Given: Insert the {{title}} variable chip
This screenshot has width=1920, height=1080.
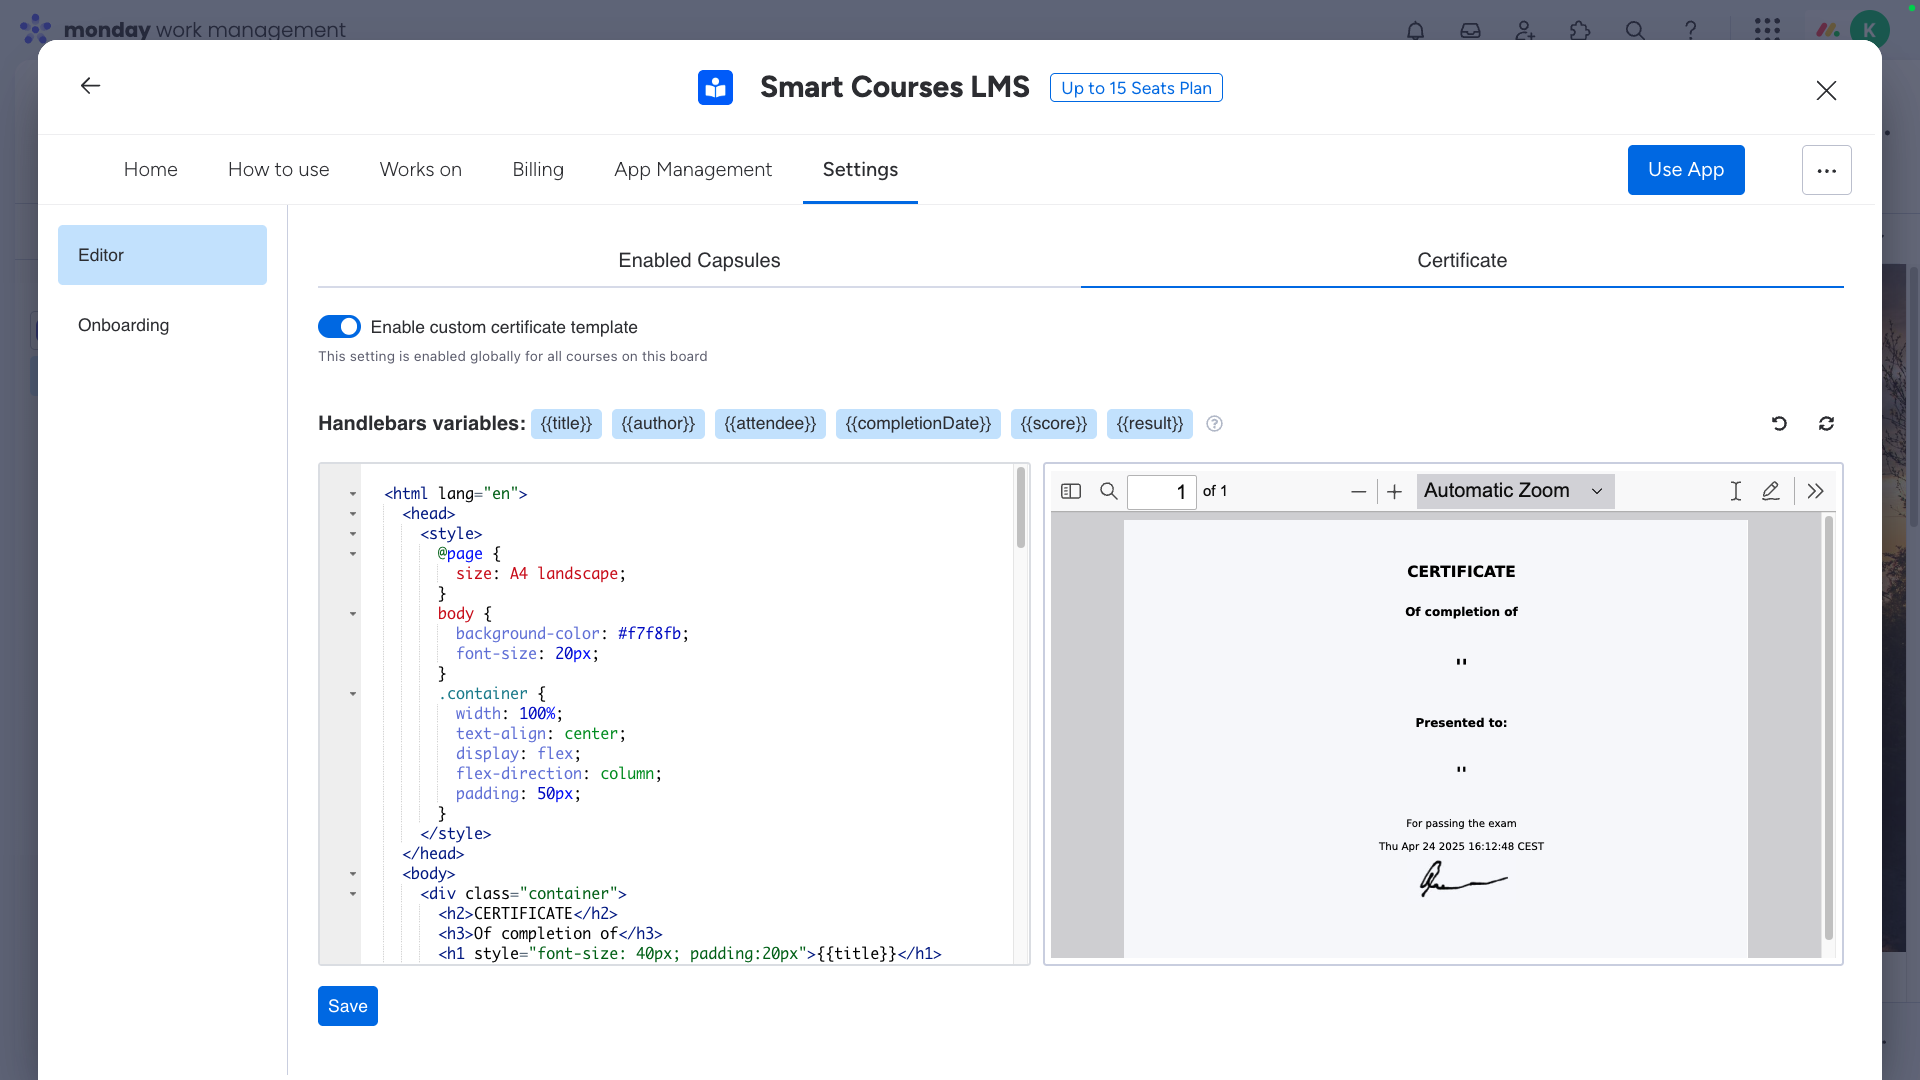Looking at the screenshot, I should coord(566,424).
